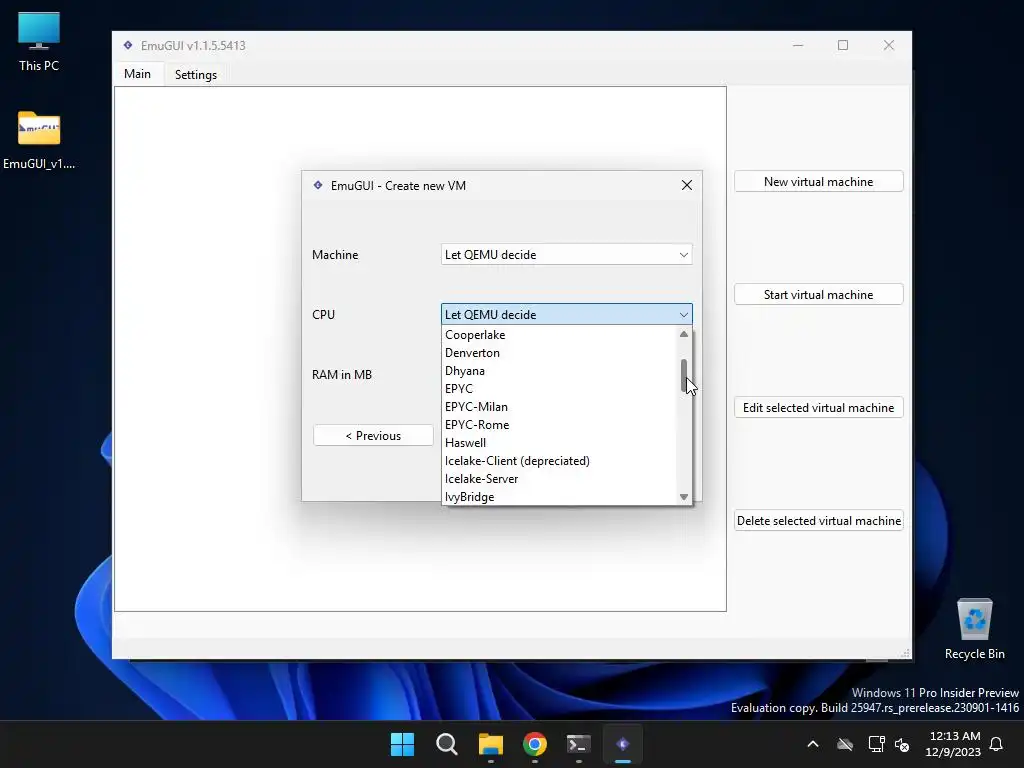The width and height of the screenshot is (1024, 768).
Task: Select EPYC-Rome CPU option
Action: pos(560,424)
